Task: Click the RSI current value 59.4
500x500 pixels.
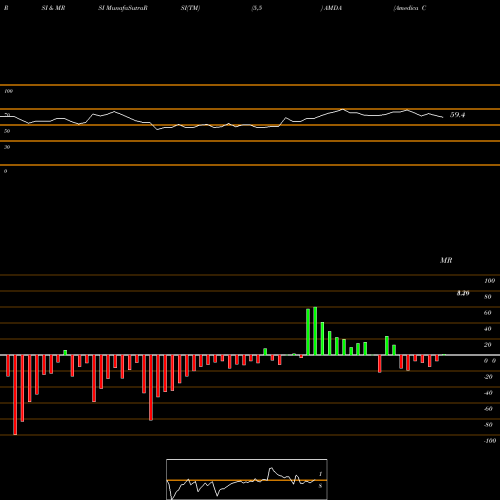Action: pyautogui.click(x=457, y=115)
